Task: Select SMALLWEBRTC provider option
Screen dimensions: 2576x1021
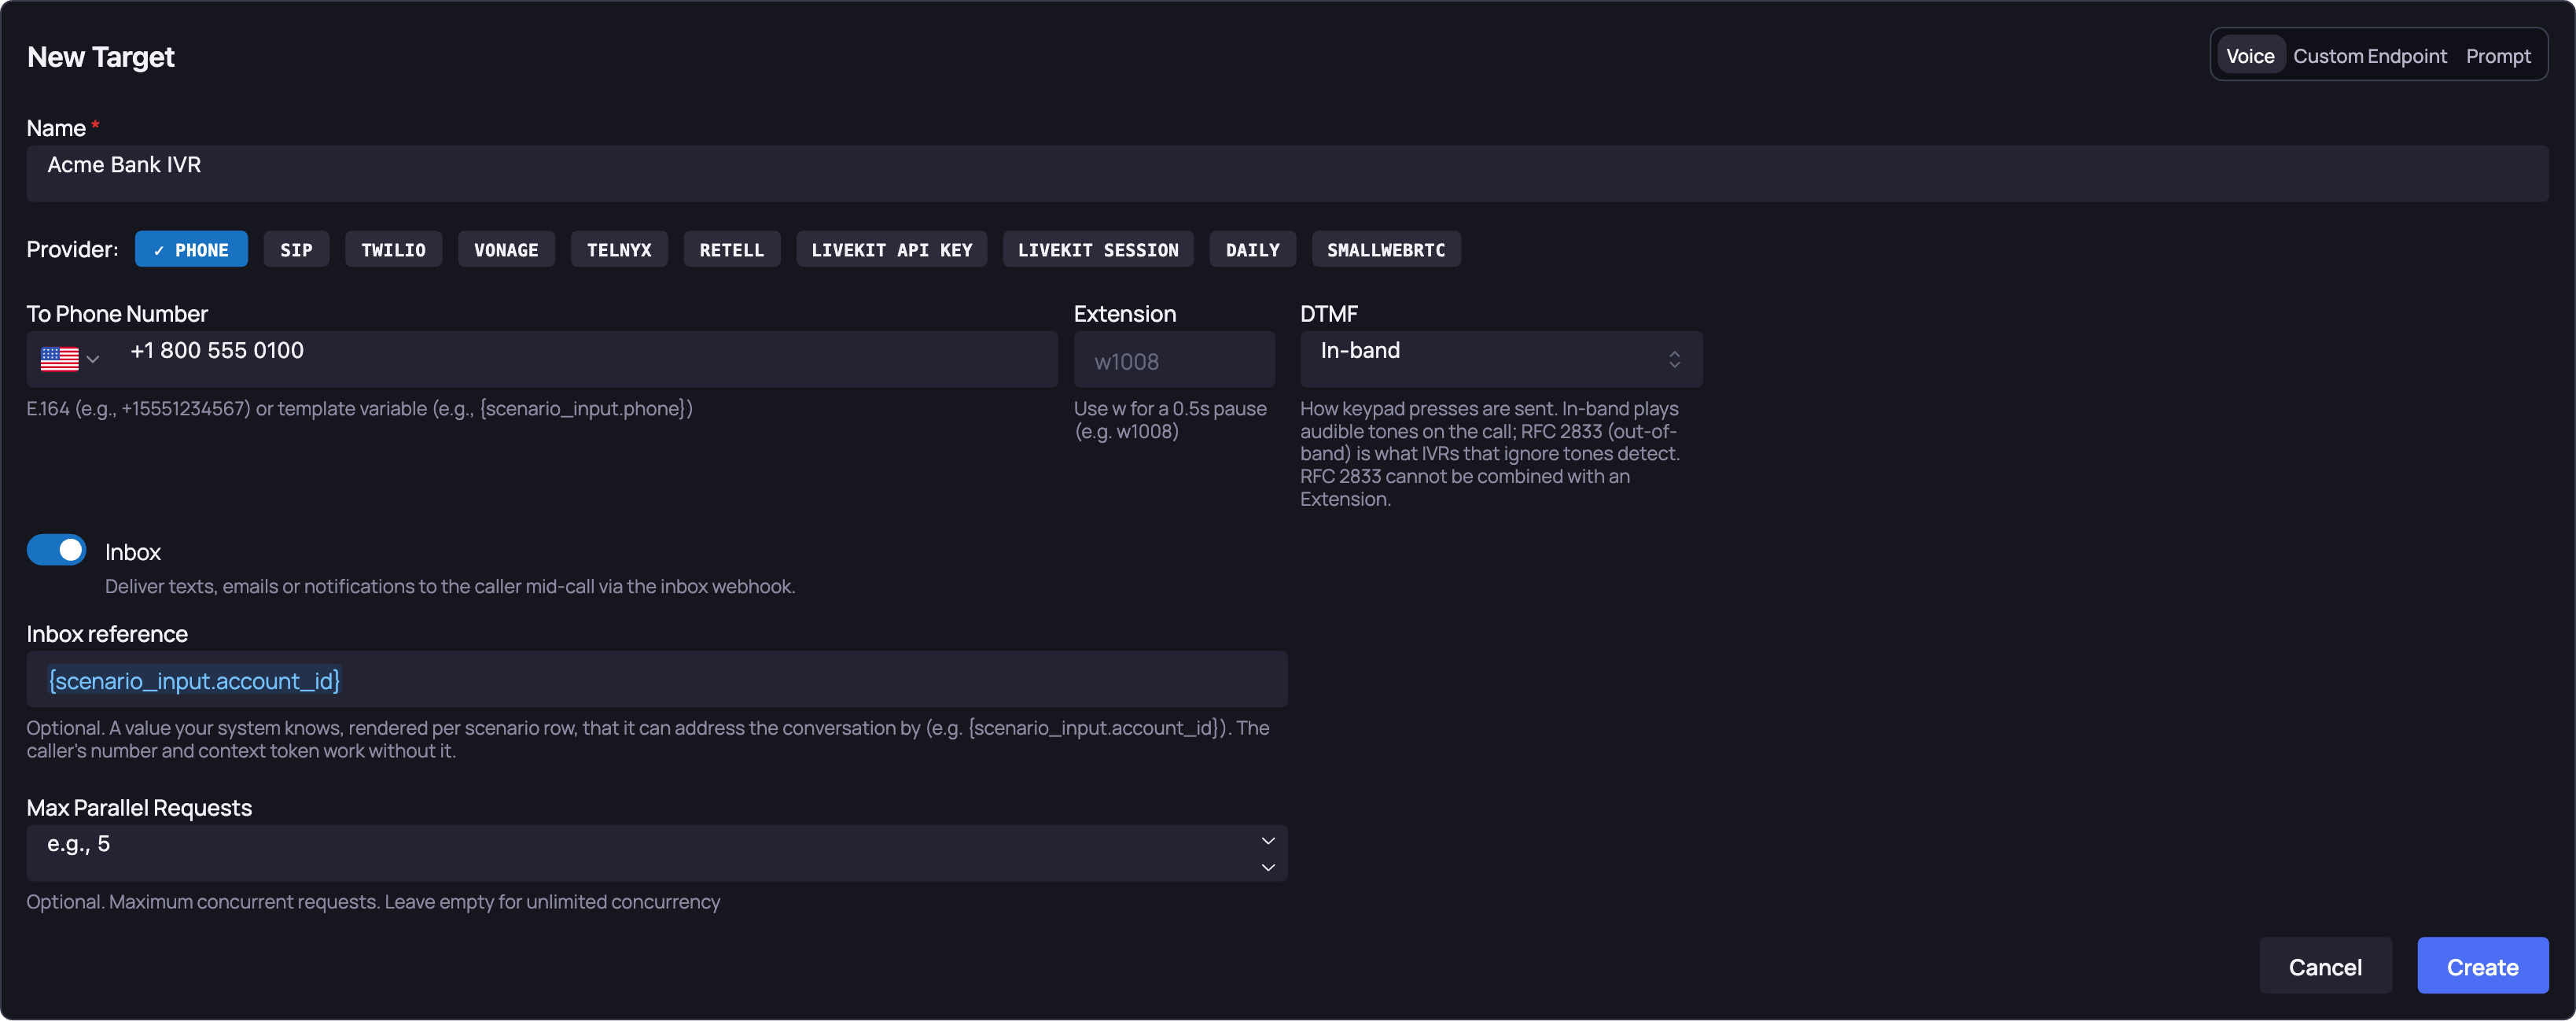Action: [1386, 250]
